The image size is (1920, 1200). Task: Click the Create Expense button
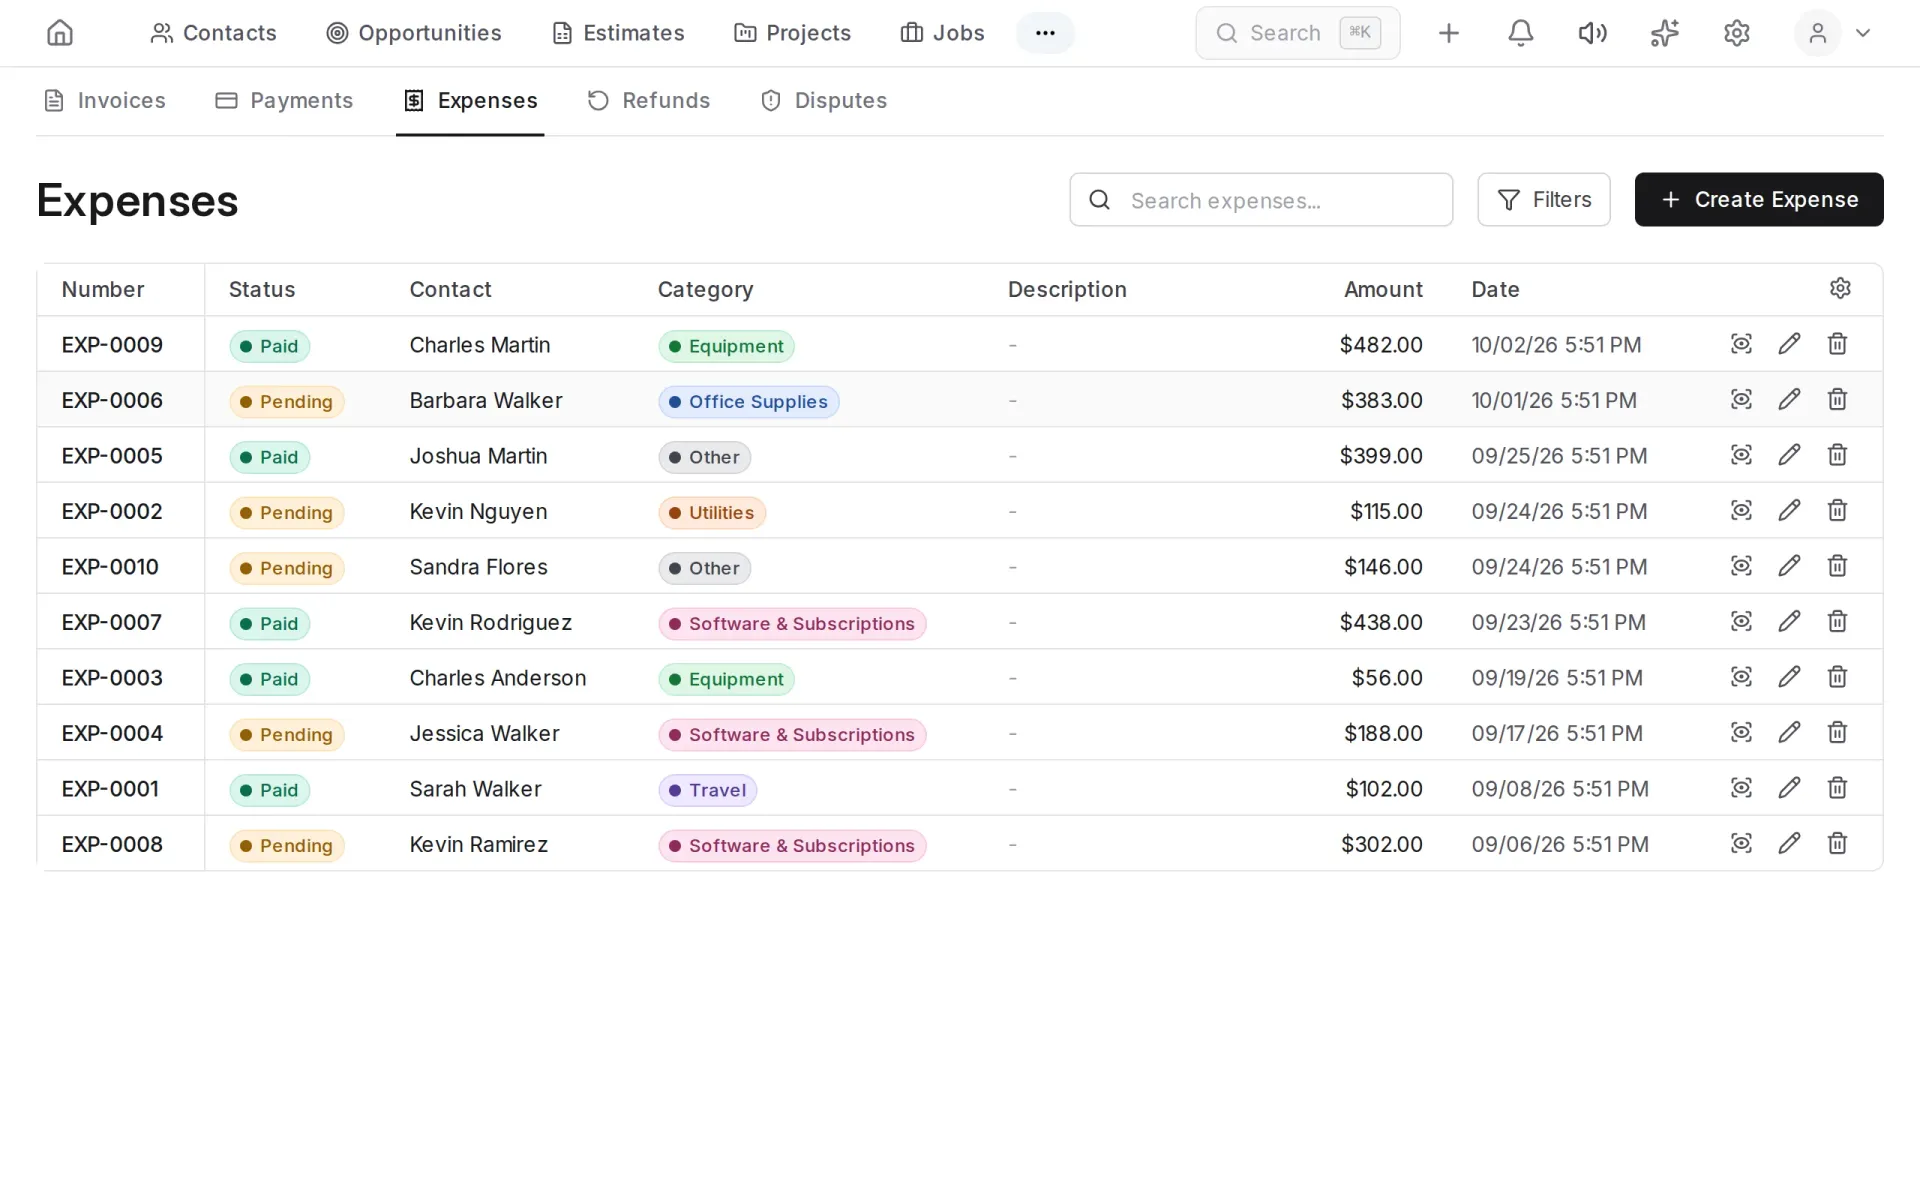coord(1759,200)
